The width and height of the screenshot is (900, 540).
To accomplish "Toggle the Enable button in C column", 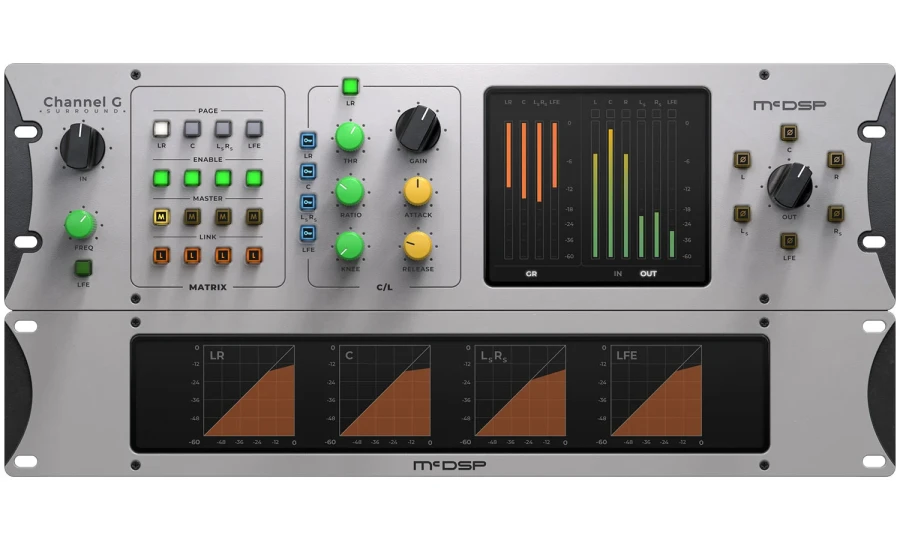I will point(192,178).
